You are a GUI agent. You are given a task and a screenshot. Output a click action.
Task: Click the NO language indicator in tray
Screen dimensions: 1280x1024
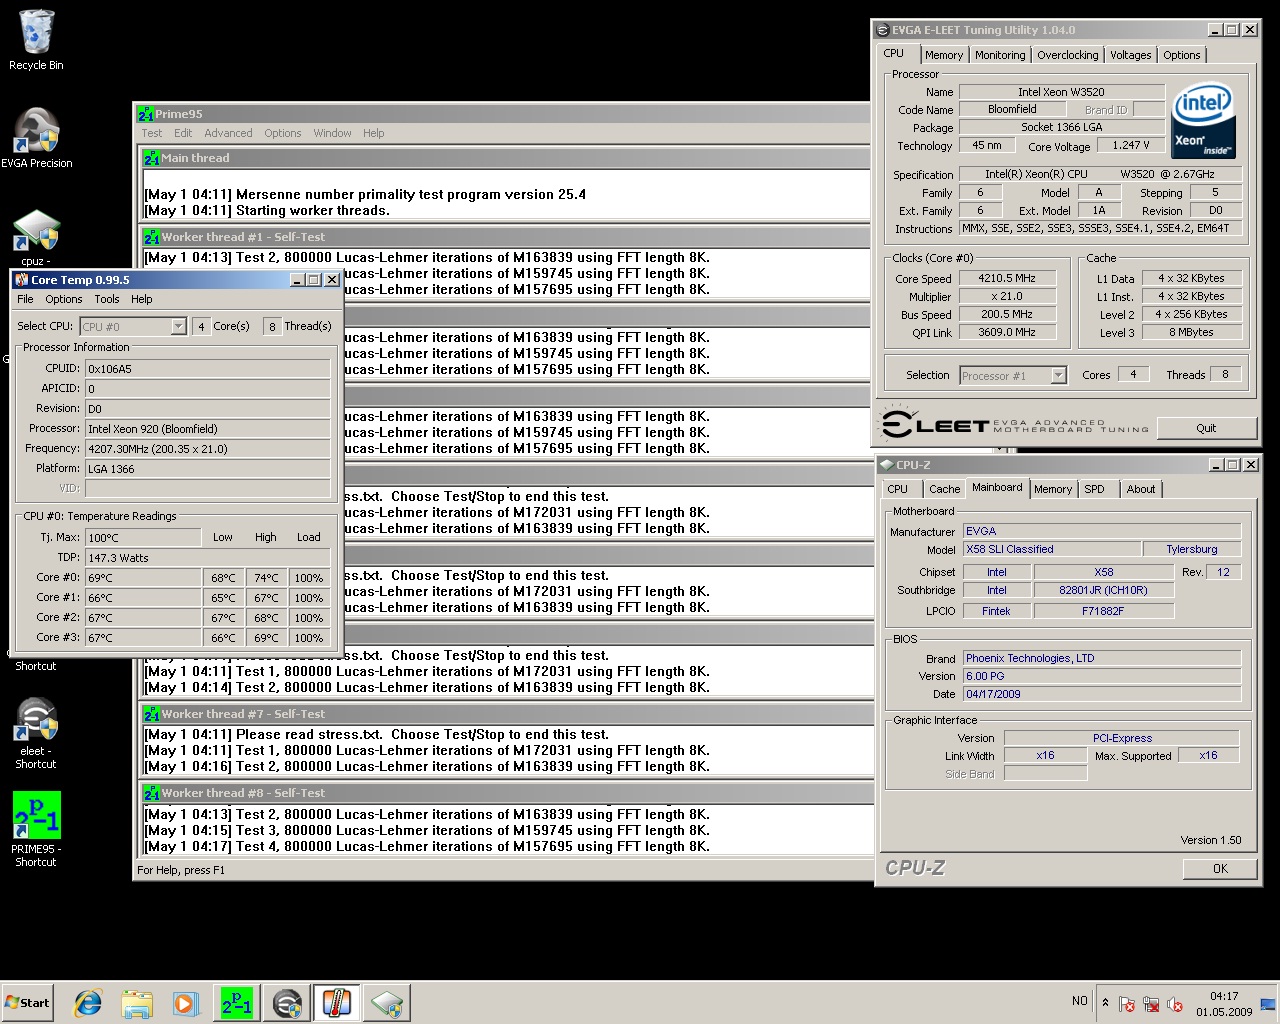click(x=1080, y=1001)
